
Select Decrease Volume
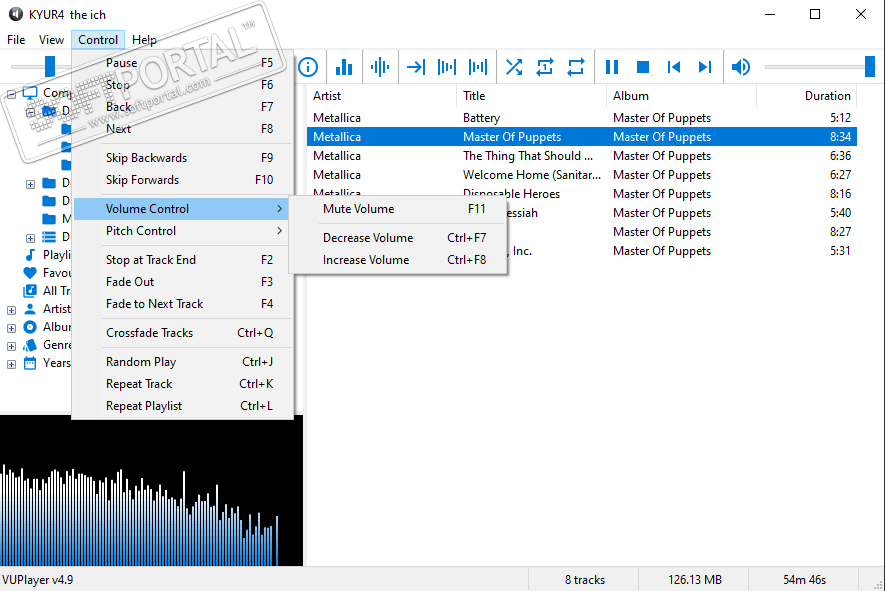398,238
